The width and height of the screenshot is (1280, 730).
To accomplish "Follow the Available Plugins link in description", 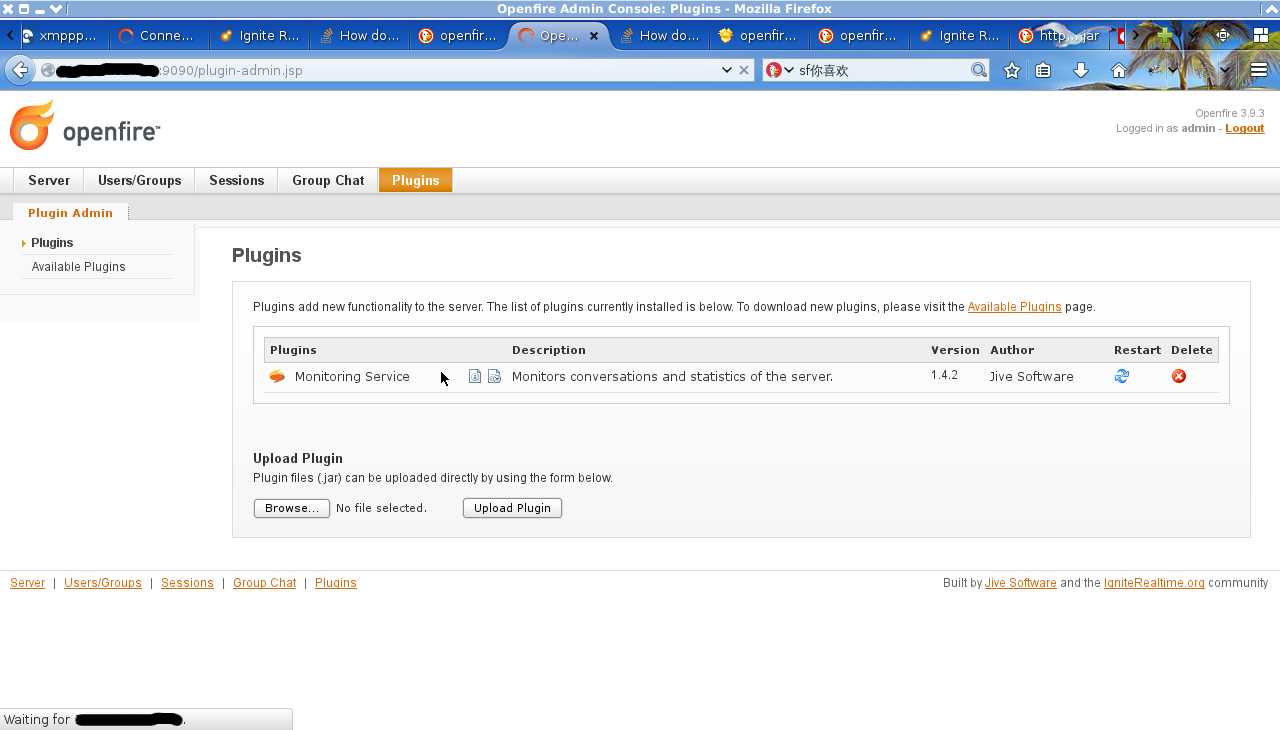I will (1015, 307).
